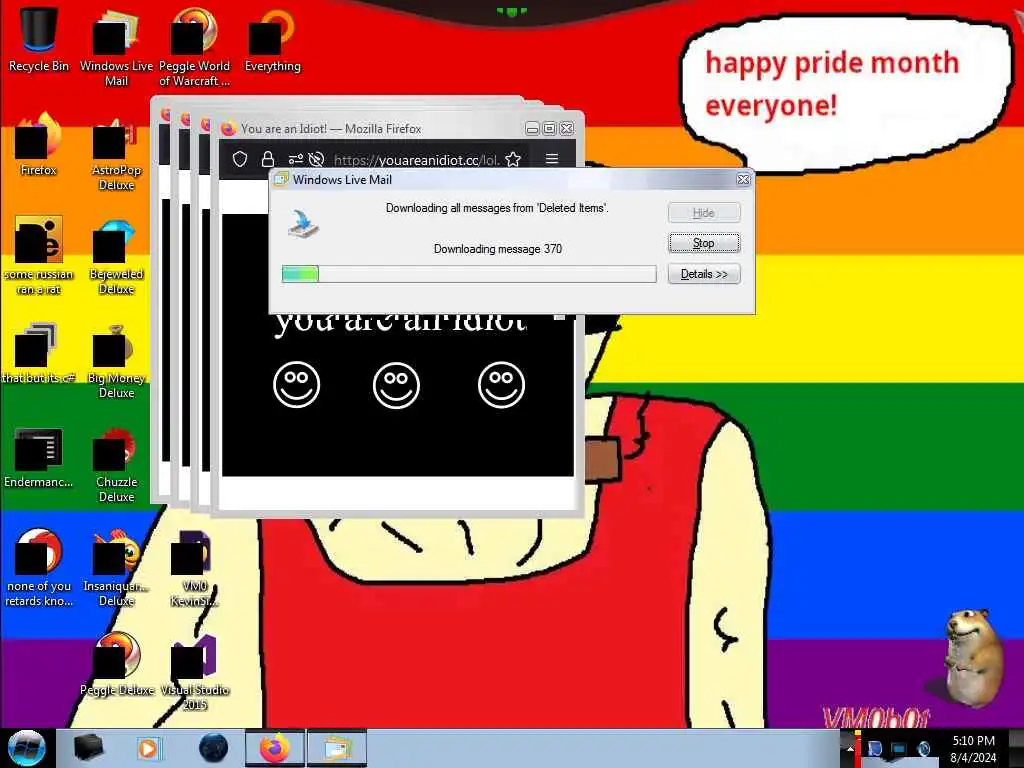Open the Everything desktop shortcut
This screenshot has height=768, width=1024.
(272, 39)
